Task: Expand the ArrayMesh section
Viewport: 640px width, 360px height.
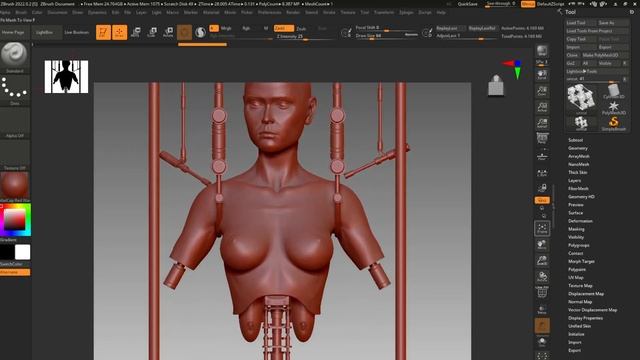Action: click(x=579, y=156)
